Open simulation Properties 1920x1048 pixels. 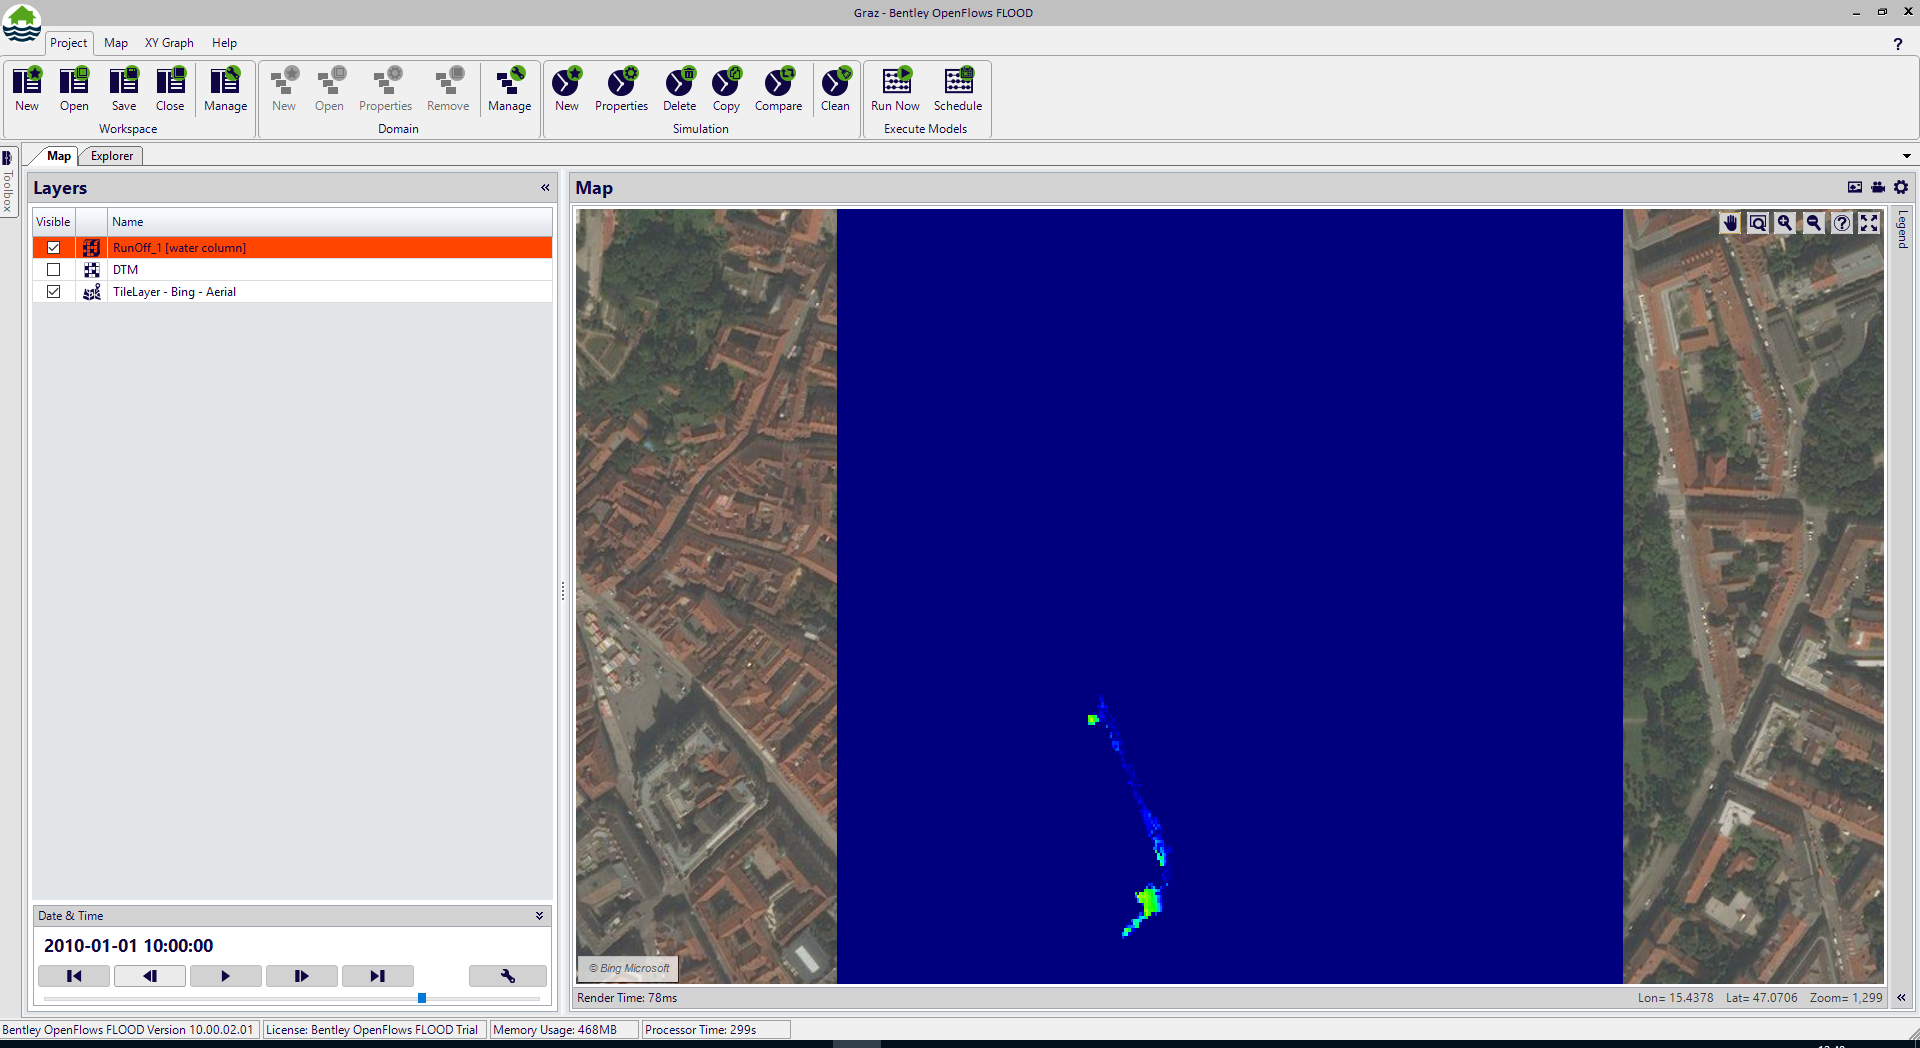coord(621,89)
